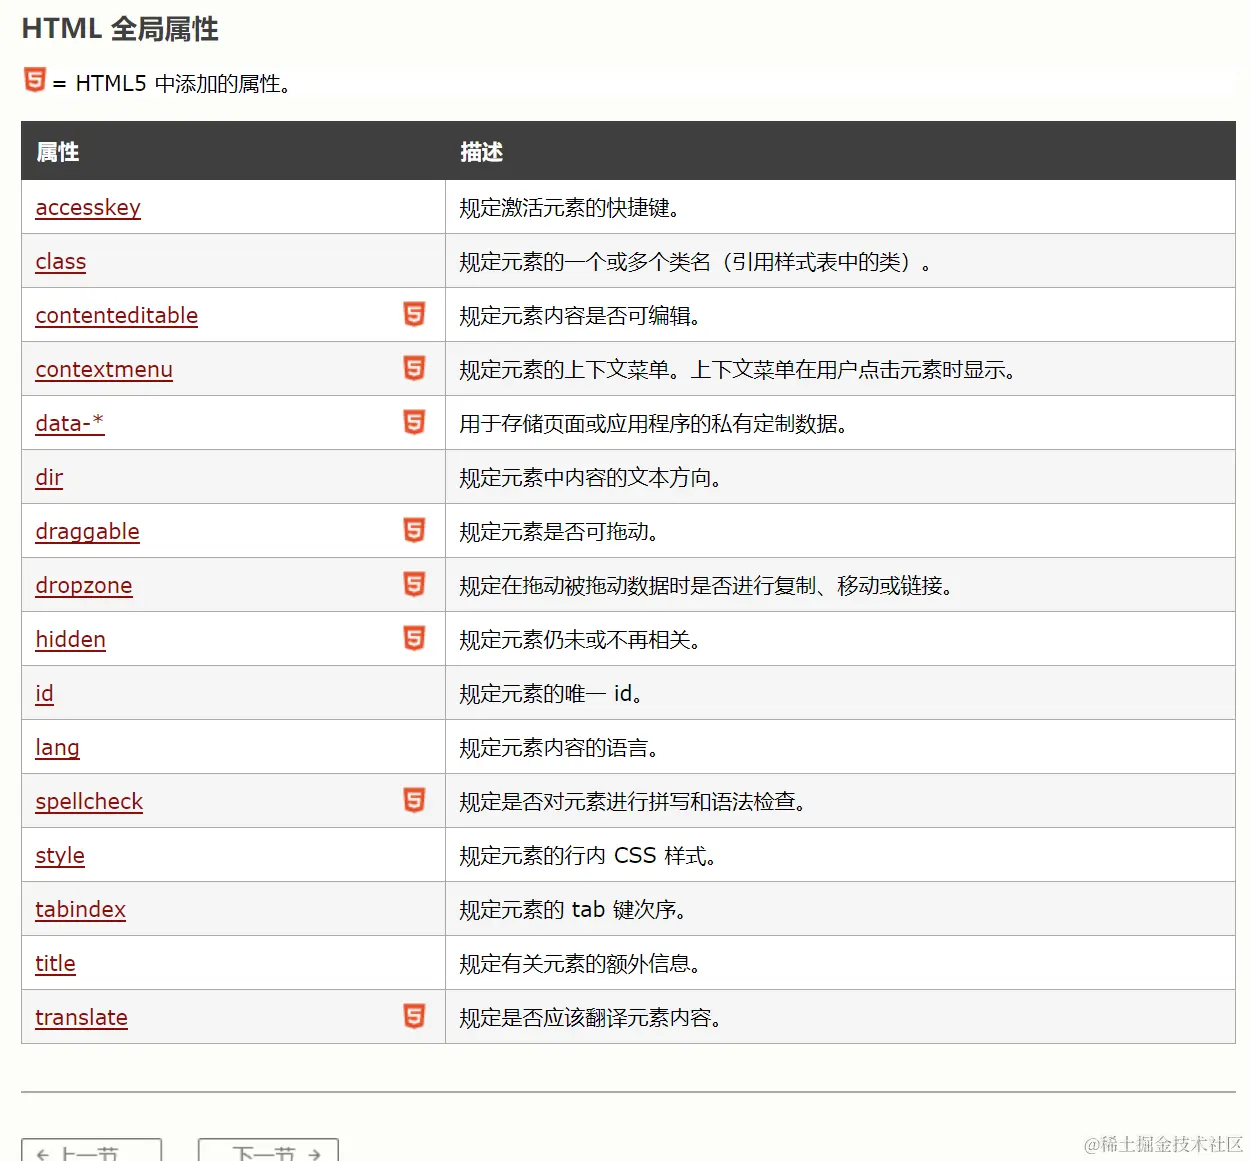This screenshot has width=1250, height=1161.
Task: Click the HTML5 badge next to spellcheck
Action: pos(414,800)
